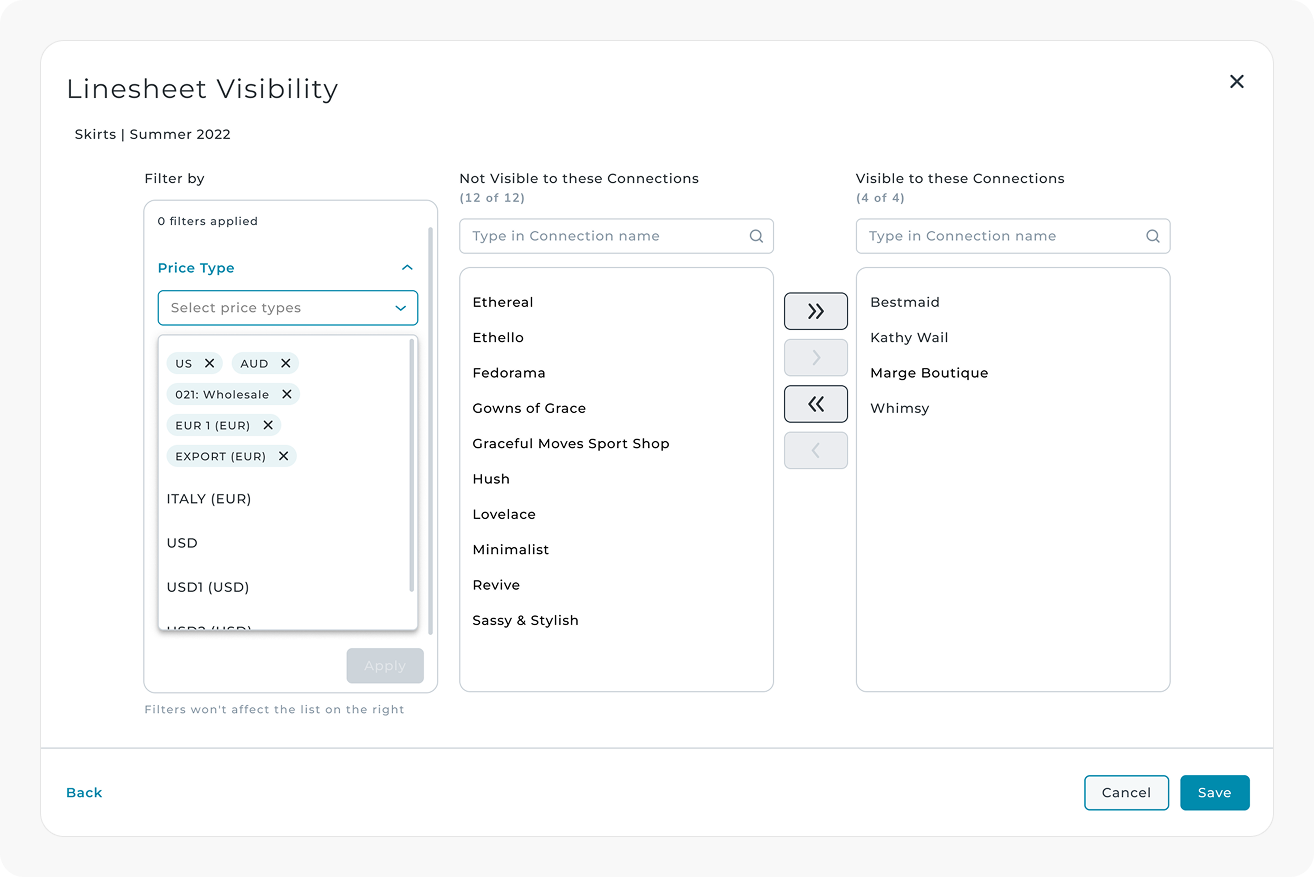Choose ITALY (EUR) from price types
This screenshot has height=877, width=1314.
[x=209, y=499]
